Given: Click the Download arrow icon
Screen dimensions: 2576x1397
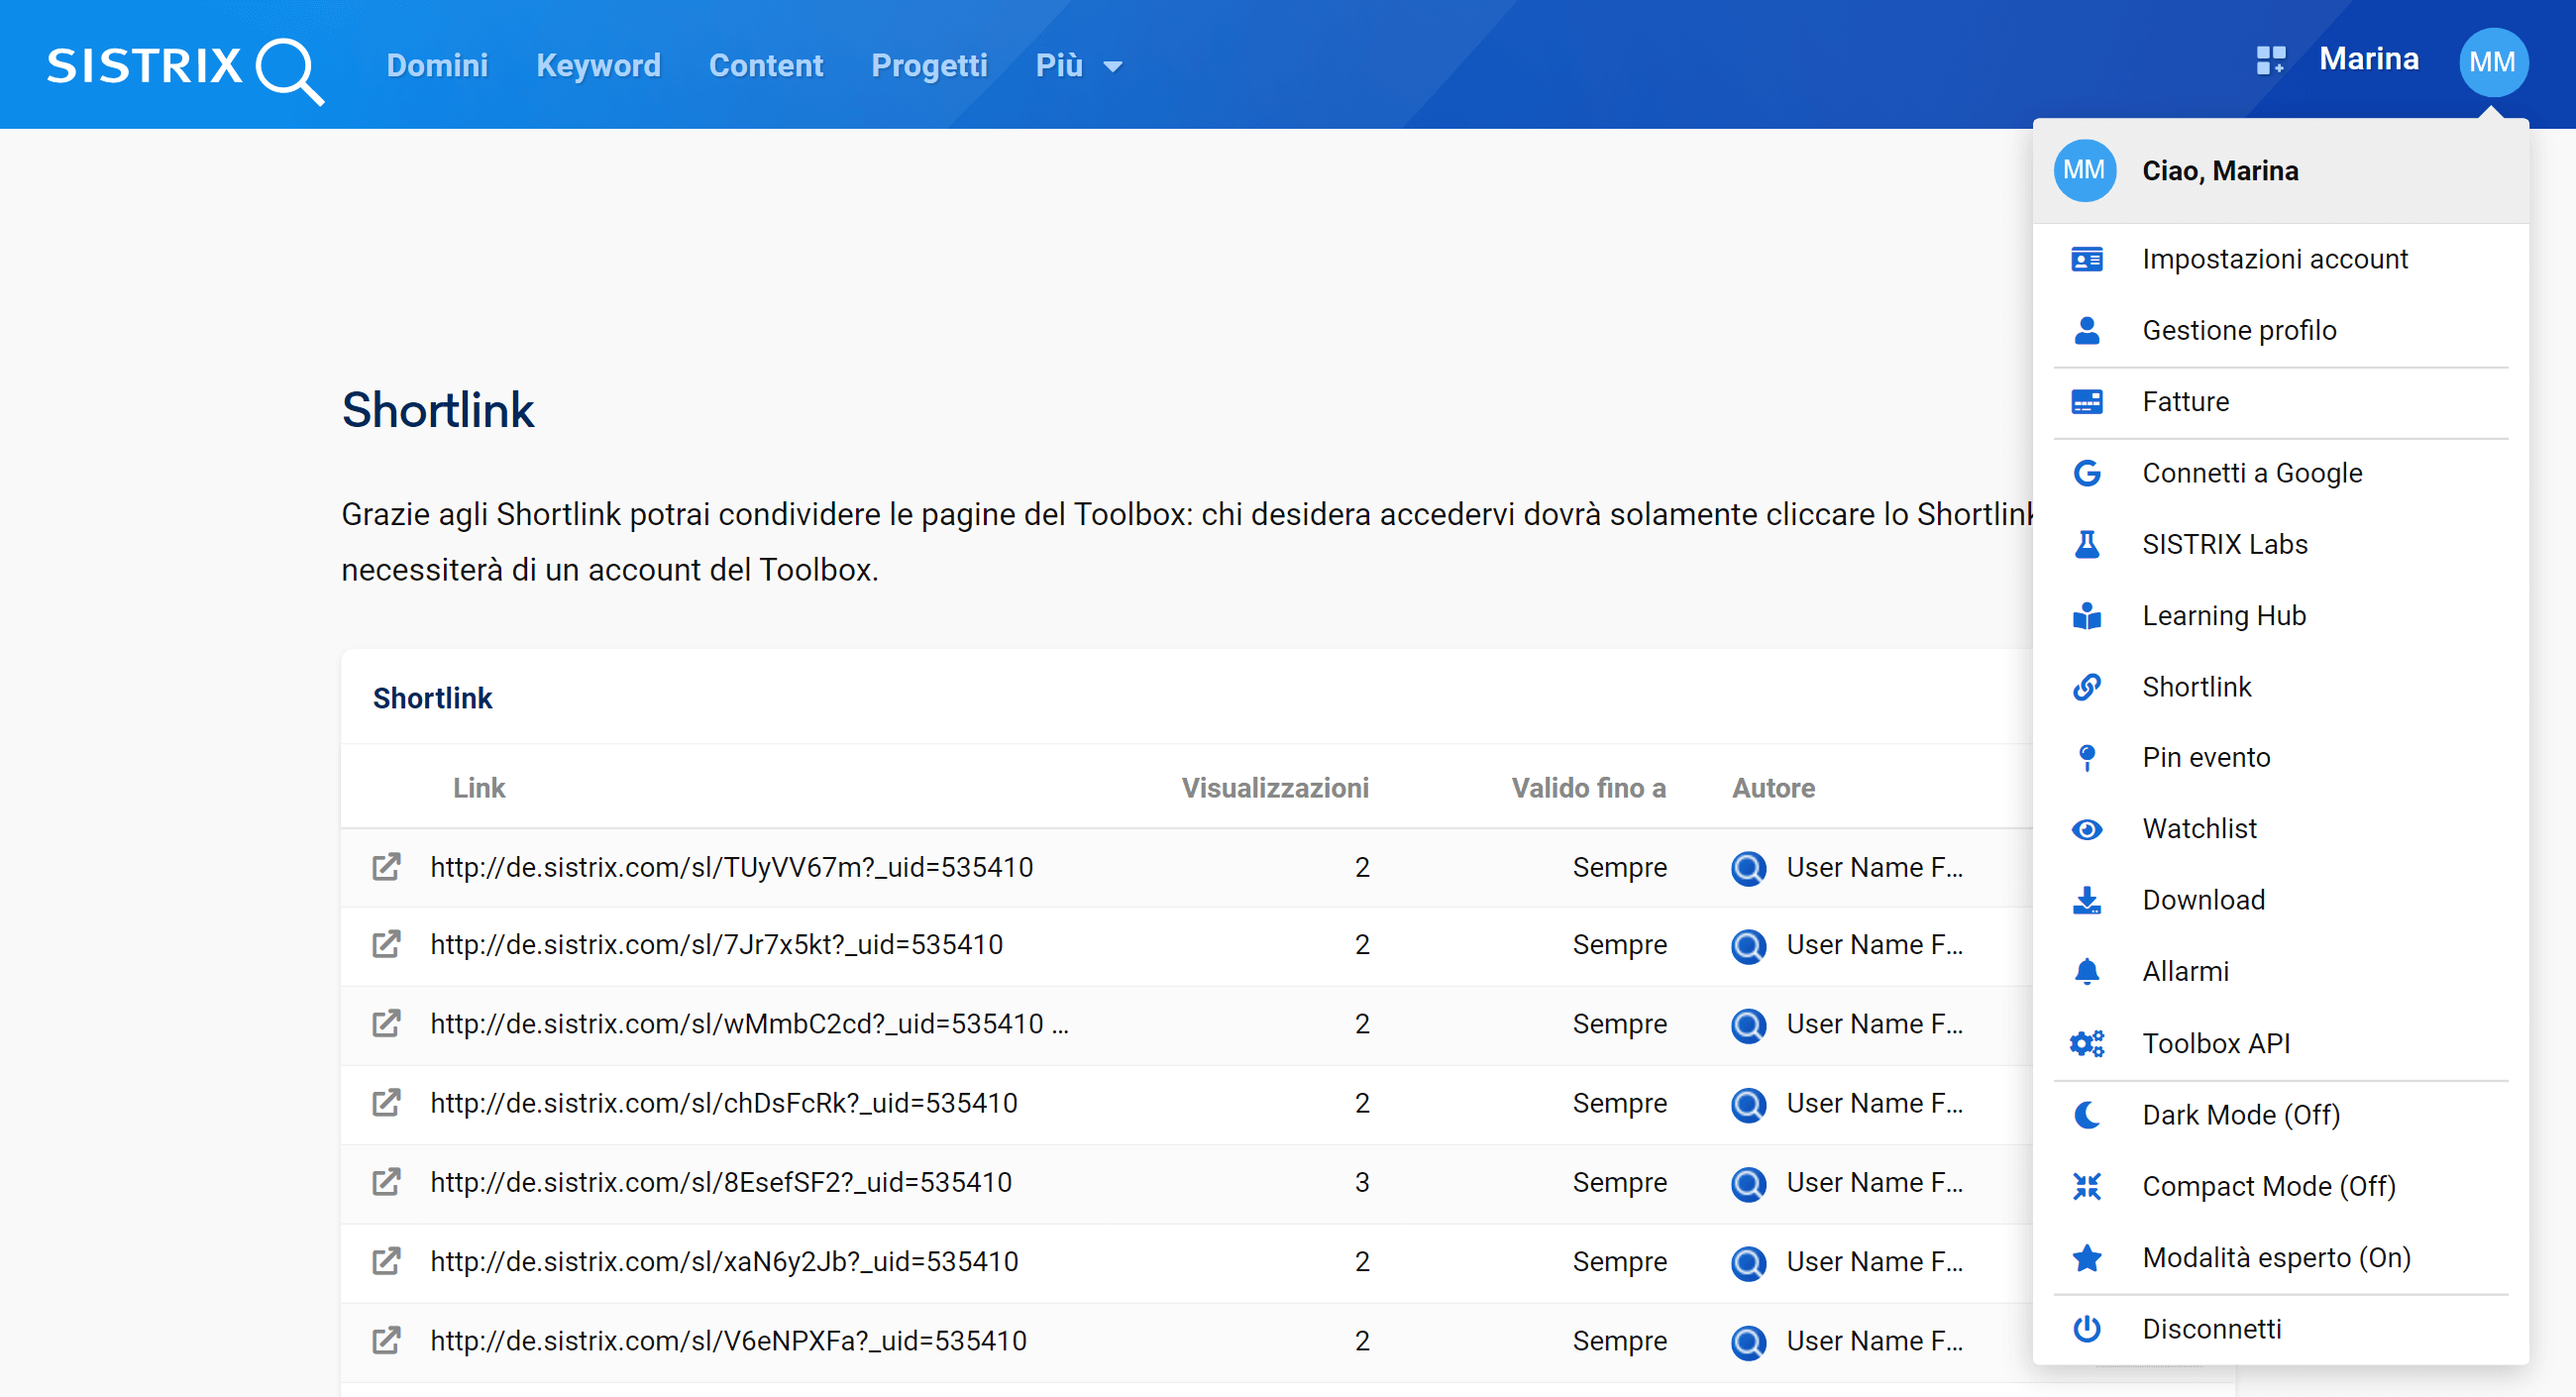Looking at the screenshot, I should pyautogui.click(x=2087, y=901).
